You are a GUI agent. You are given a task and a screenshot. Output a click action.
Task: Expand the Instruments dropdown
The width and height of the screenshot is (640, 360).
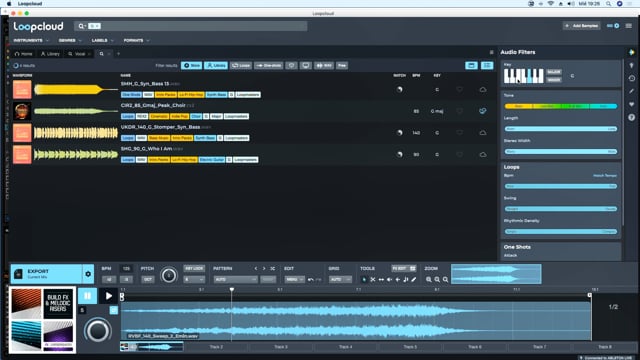click(x=31, y=40)
